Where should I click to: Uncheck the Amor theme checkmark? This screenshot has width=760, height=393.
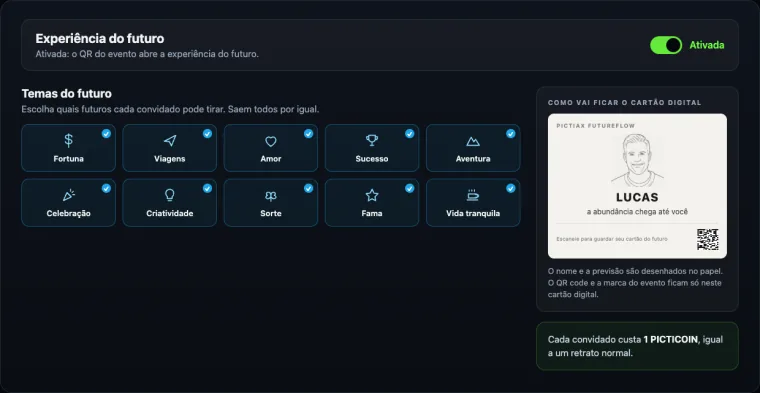(x=308, y=134)
